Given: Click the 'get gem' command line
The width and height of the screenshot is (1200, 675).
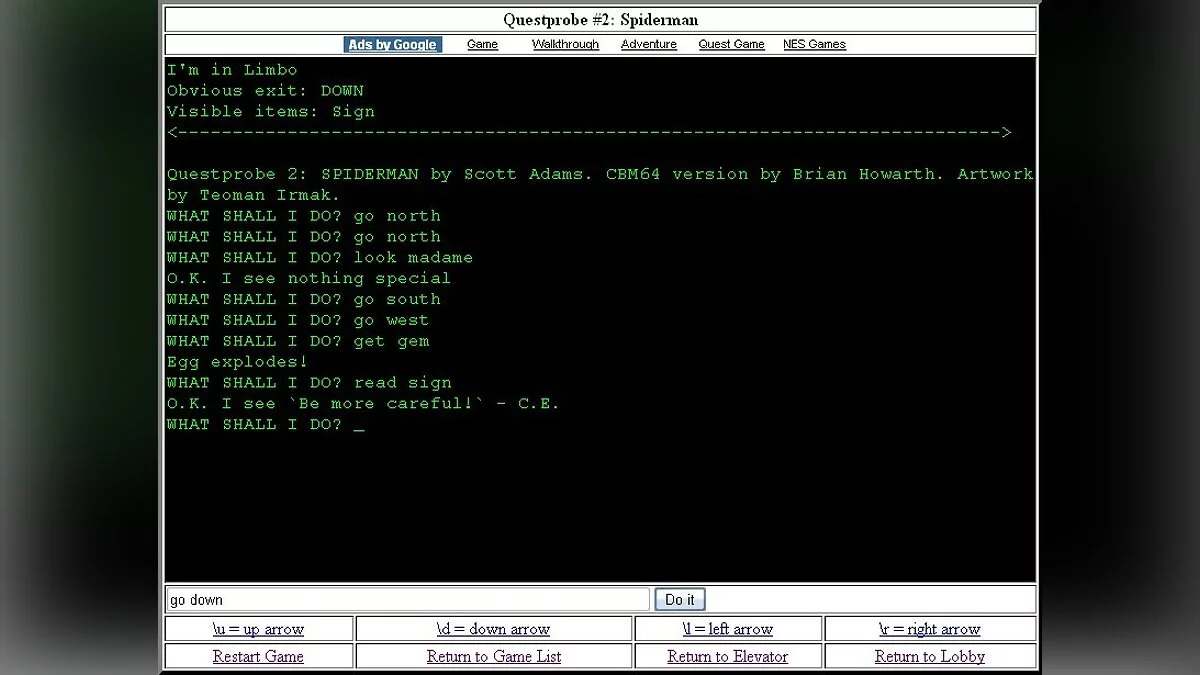Looking at the screenshot, I should (298, 341).
